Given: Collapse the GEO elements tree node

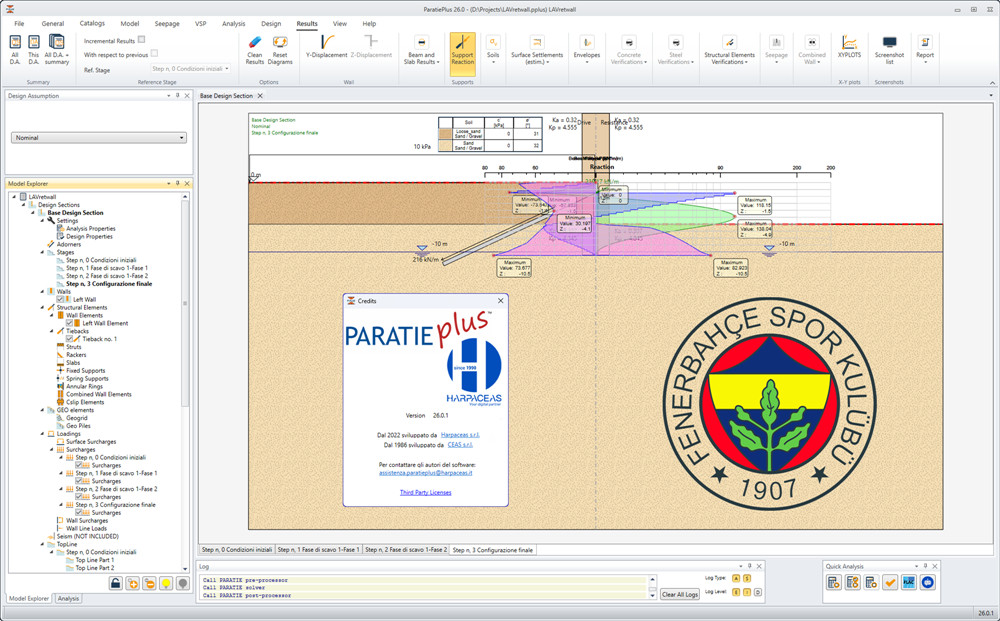Looking at the screenshot, I should pos(43,410).
